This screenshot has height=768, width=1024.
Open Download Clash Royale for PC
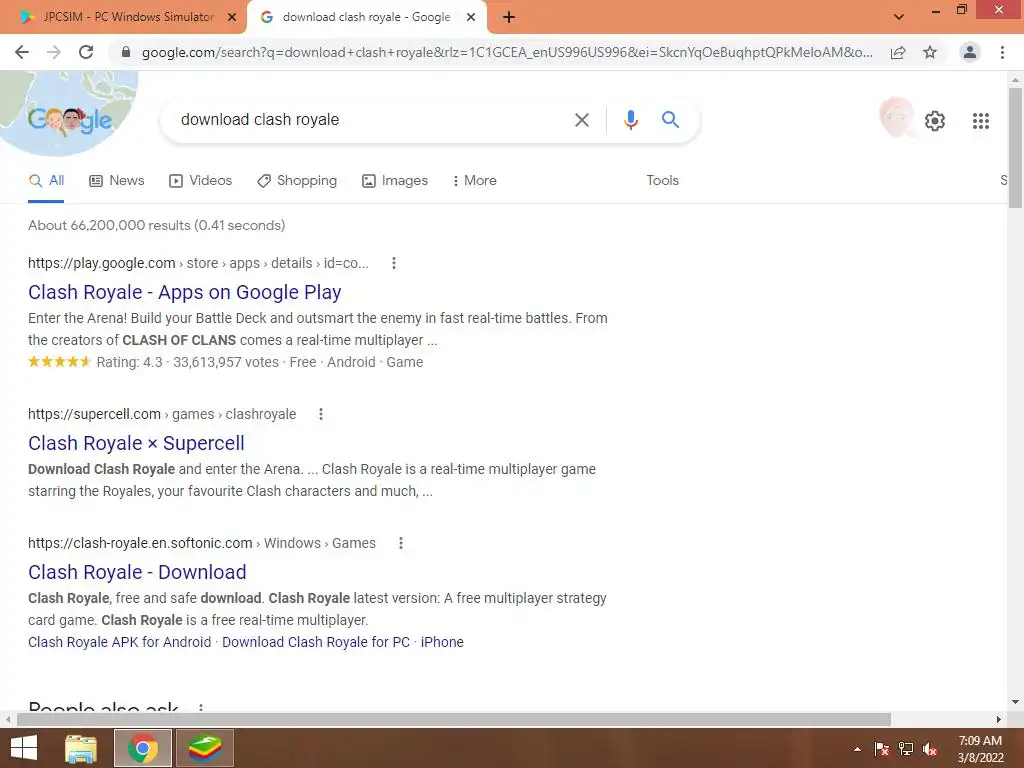point(316,642)
